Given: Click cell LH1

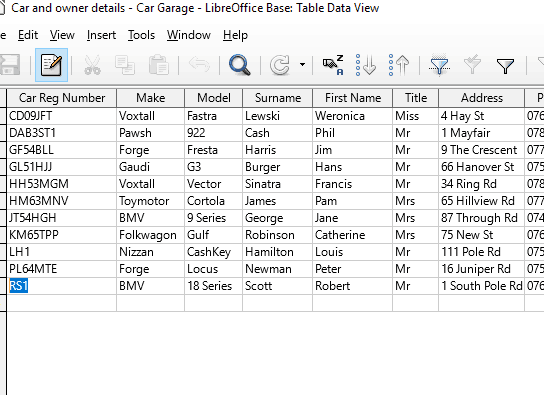Looking at the screenshot, I should pyautogui.click(x=62, y=252).
